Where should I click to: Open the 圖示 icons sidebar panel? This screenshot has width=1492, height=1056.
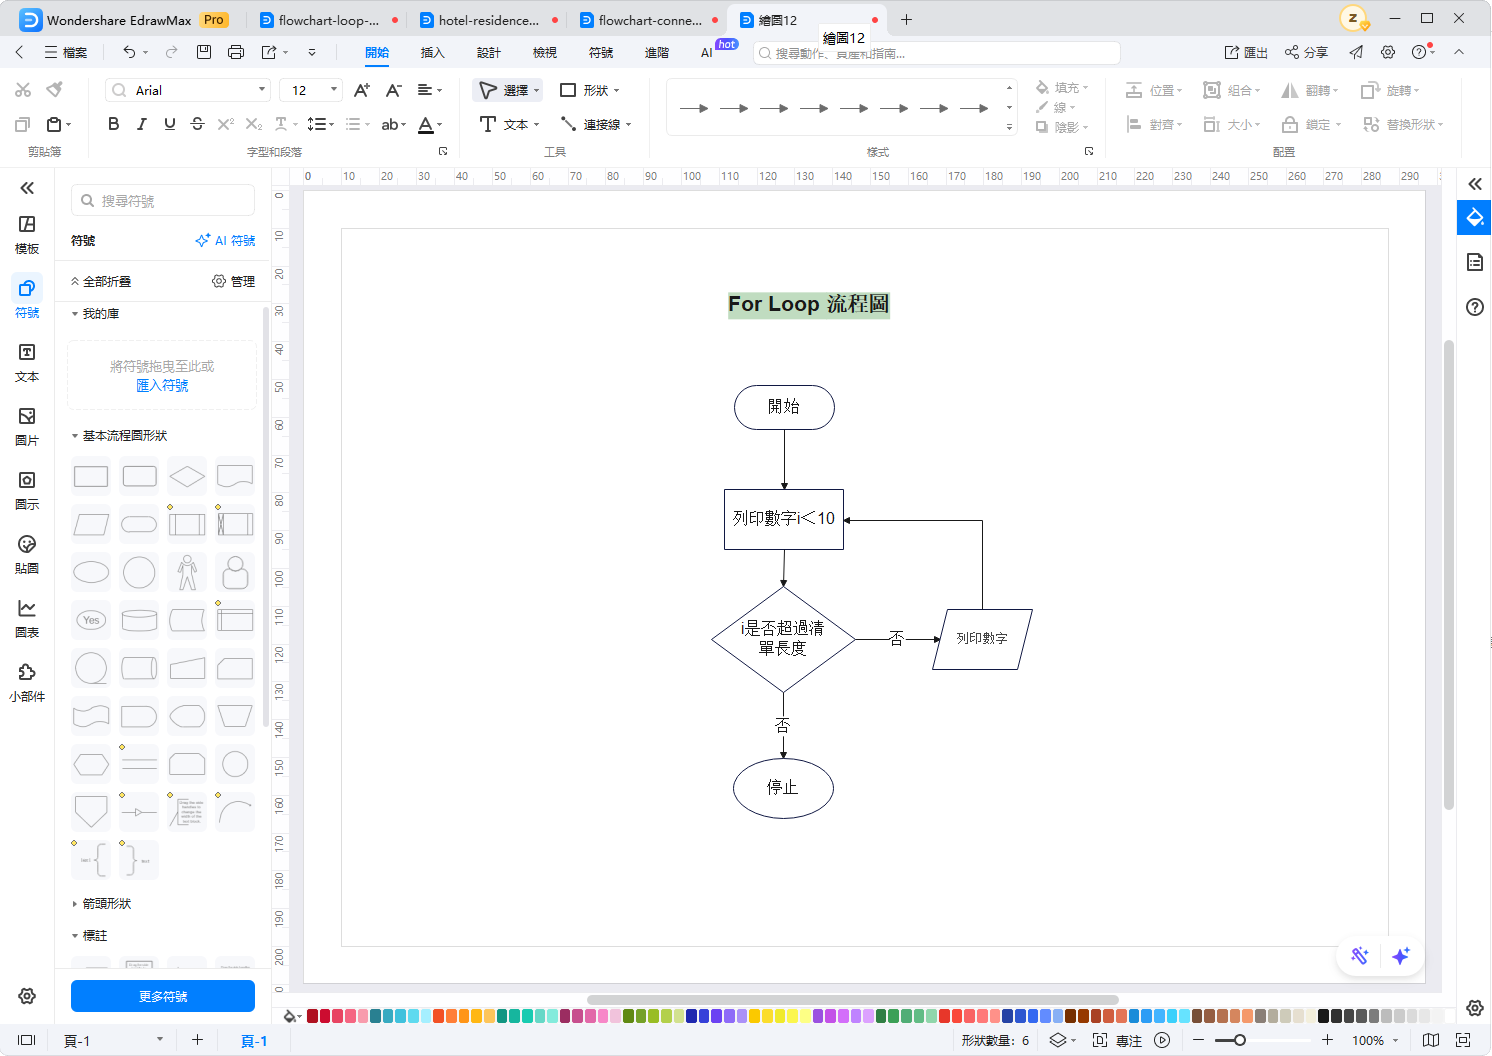27,490
